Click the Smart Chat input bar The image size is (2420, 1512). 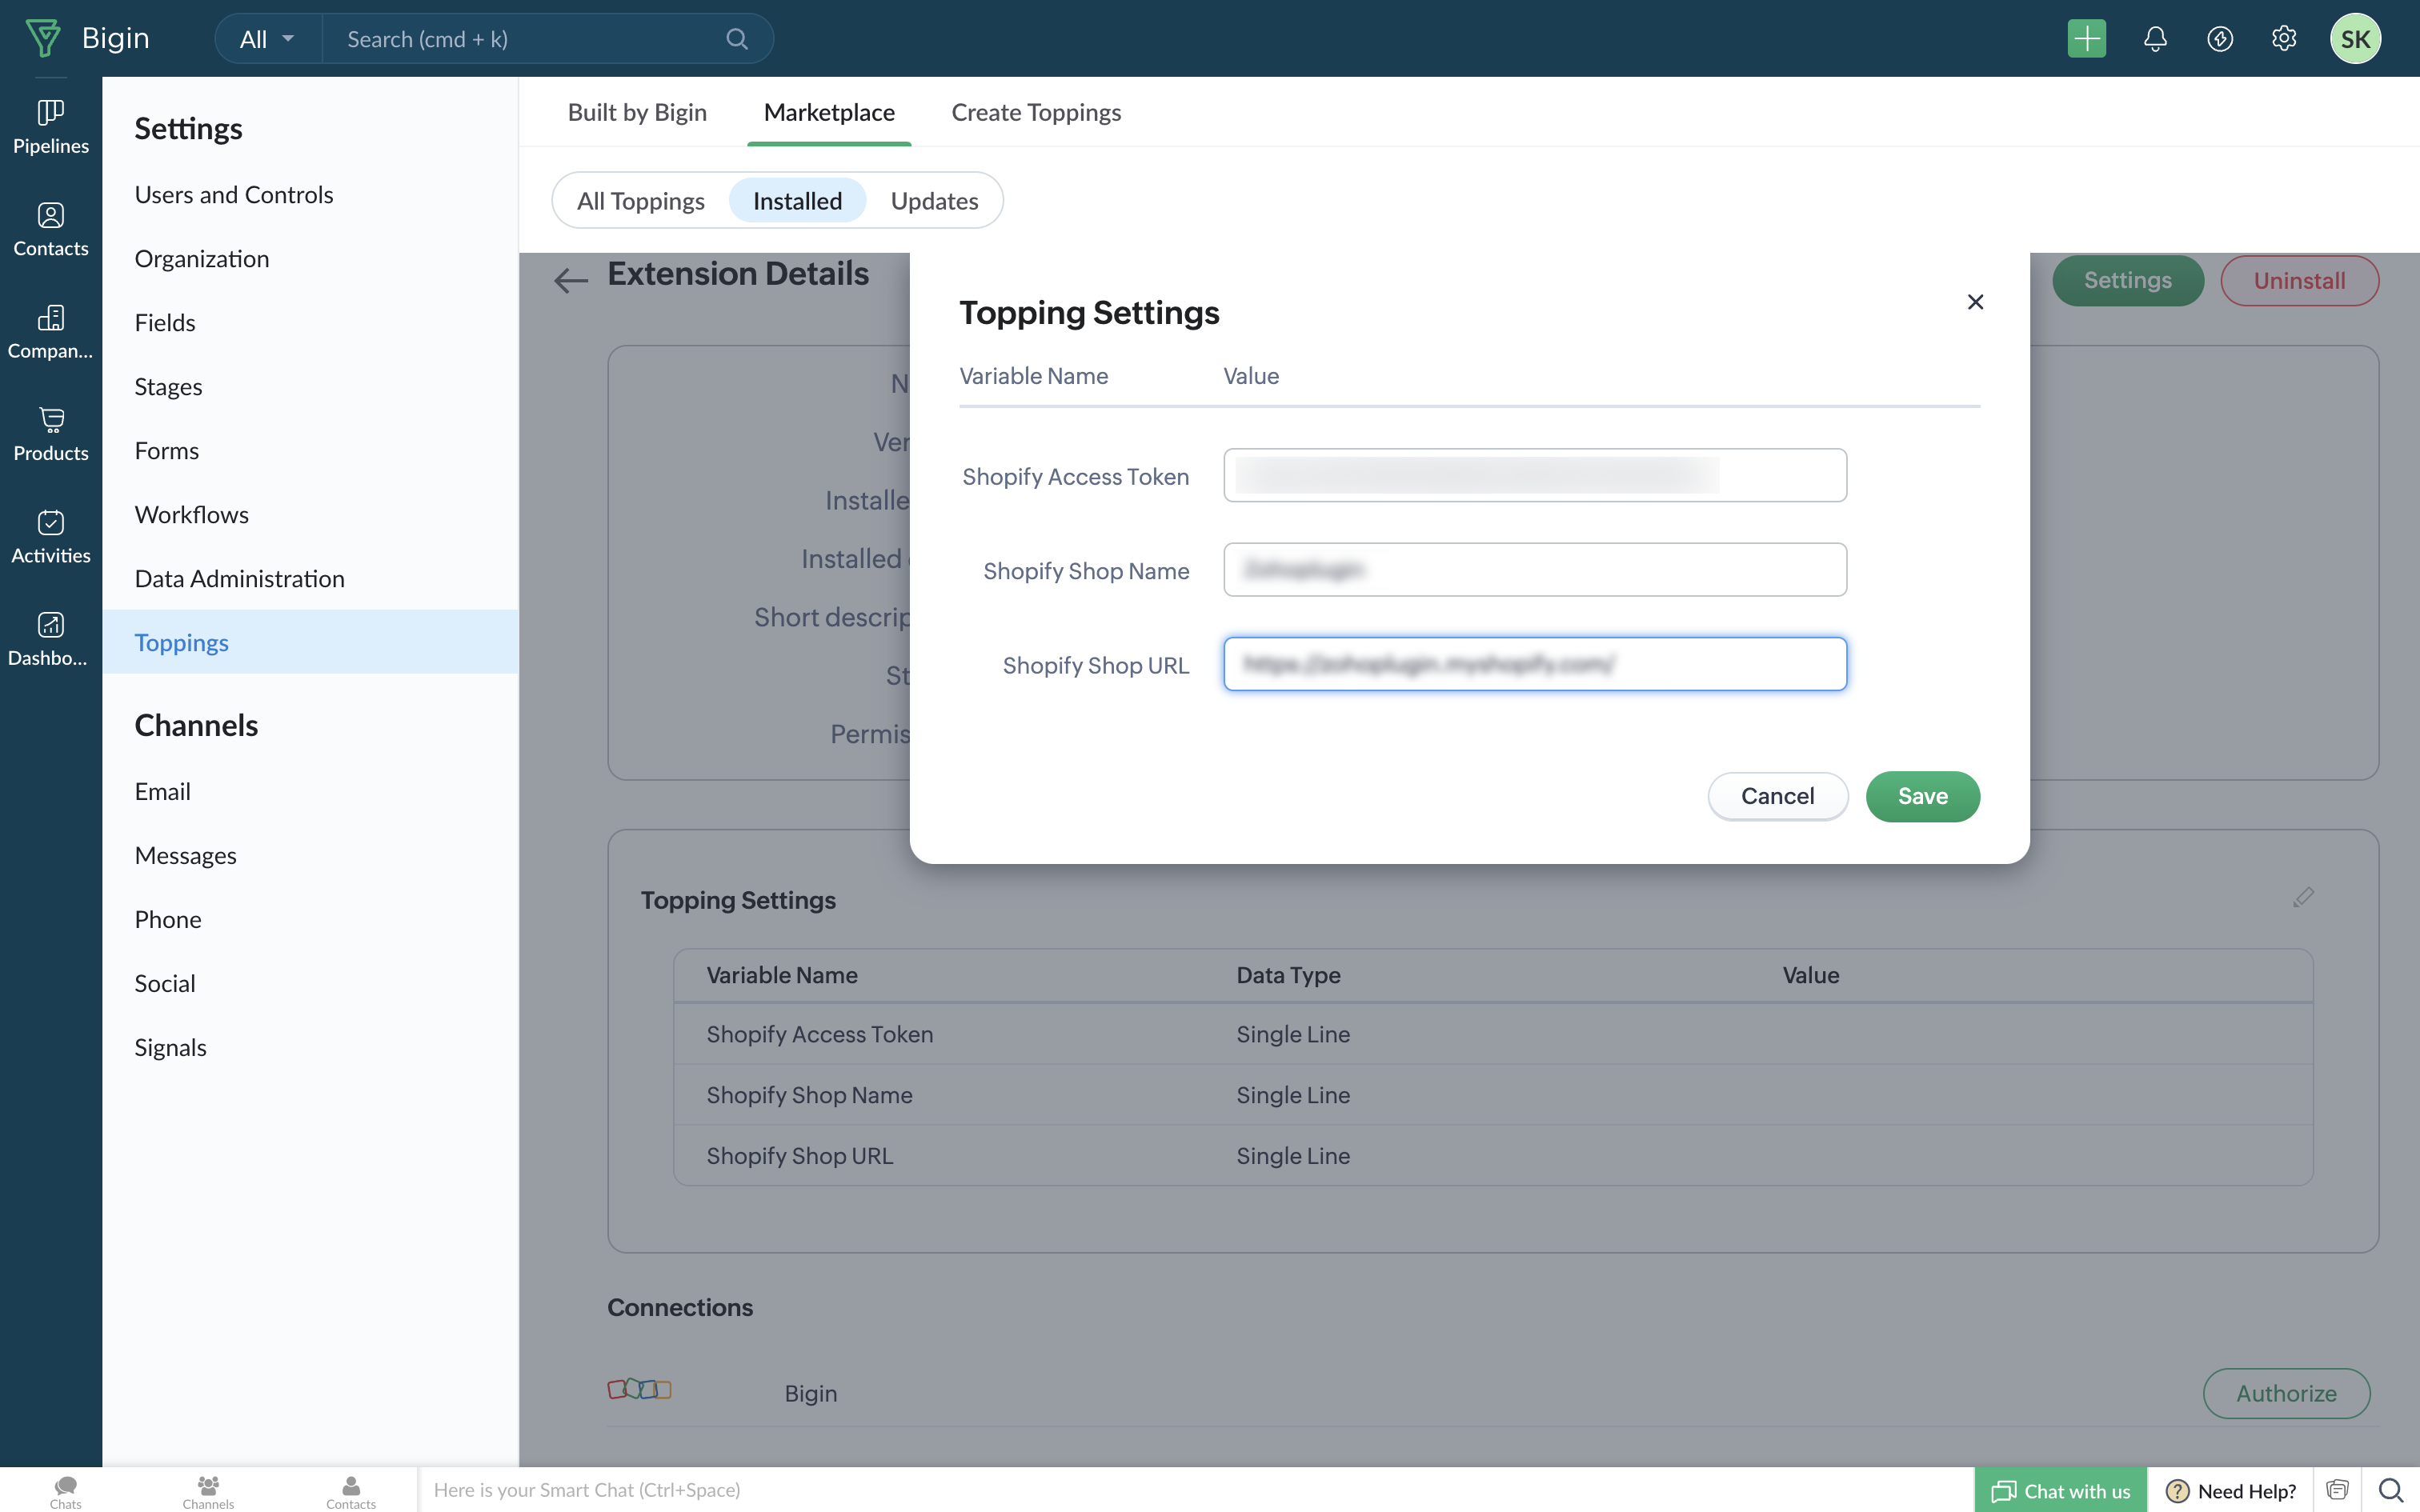coord(1195,1490)
